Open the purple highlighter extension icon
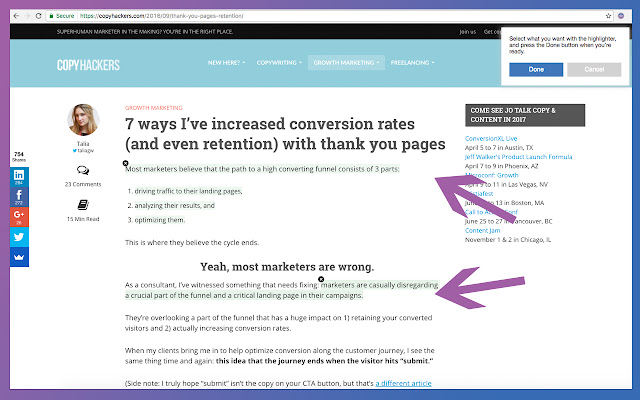This screenshot has width=640, height=400. (621, 16)
